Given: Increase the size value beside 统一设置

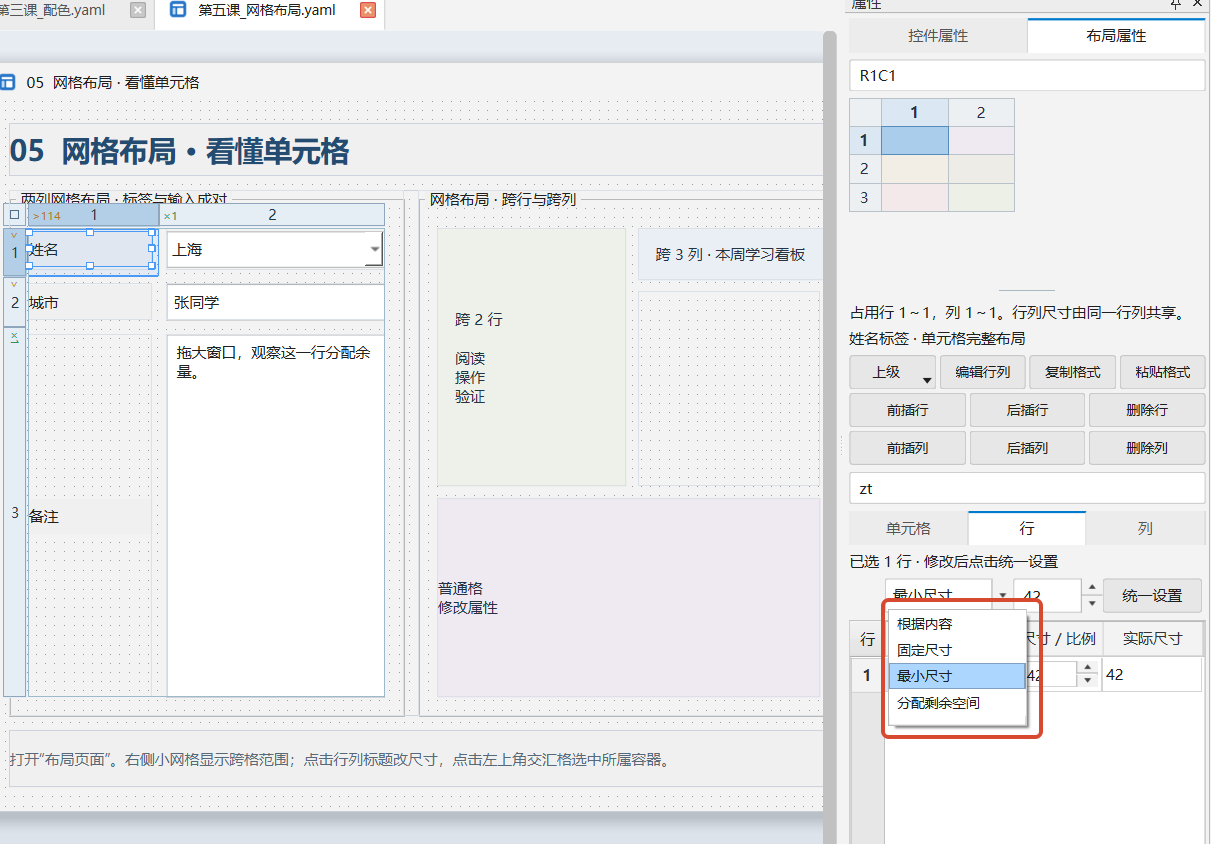Looking at the screenshot, I should tap(1092, 587).
